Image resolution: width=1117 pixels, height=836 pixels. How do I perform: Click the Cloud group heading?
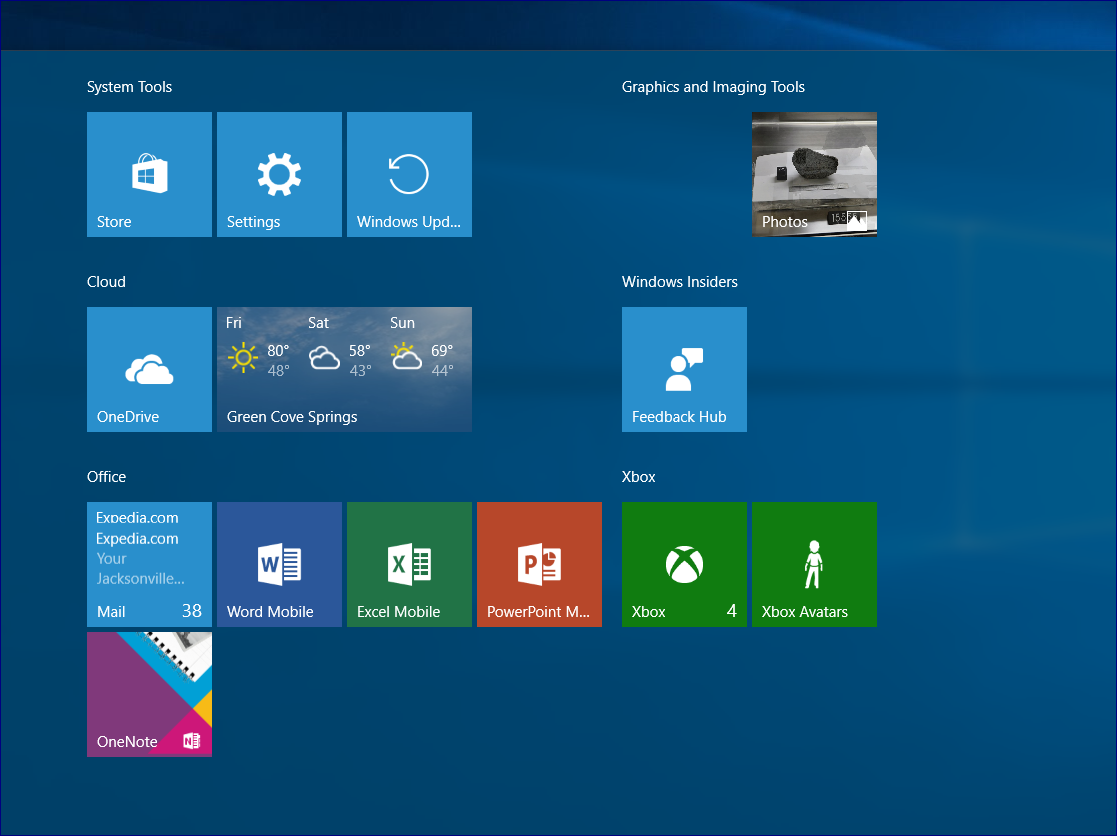(x=106, y=282)
